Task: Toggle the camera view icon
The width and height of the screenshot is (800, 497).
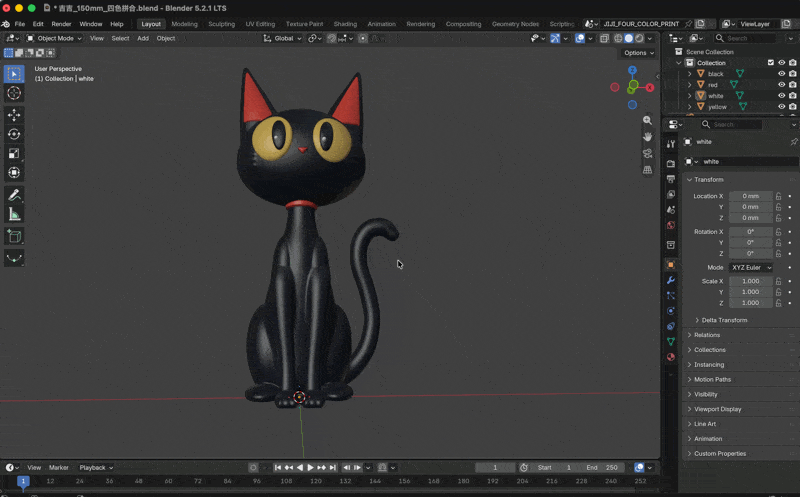Action: pyautogui.click(x=647, y=153)
